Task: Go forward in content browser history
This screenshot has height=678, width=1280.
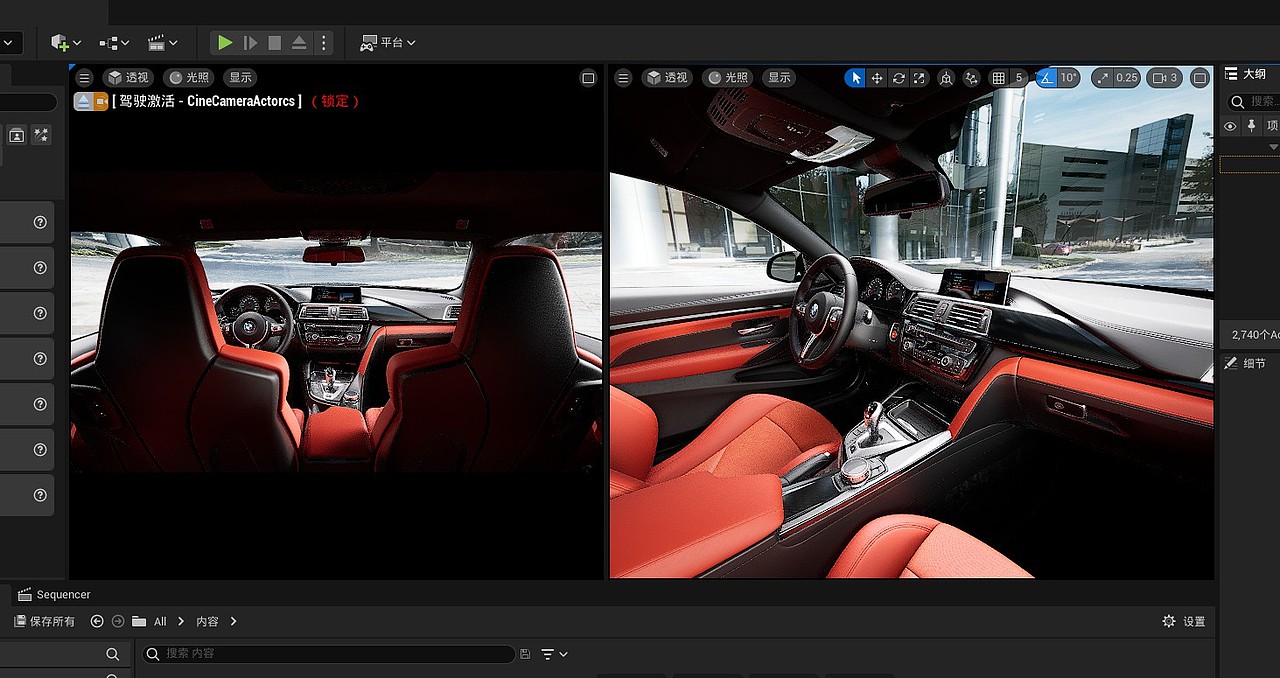Action: pos(118,621)
